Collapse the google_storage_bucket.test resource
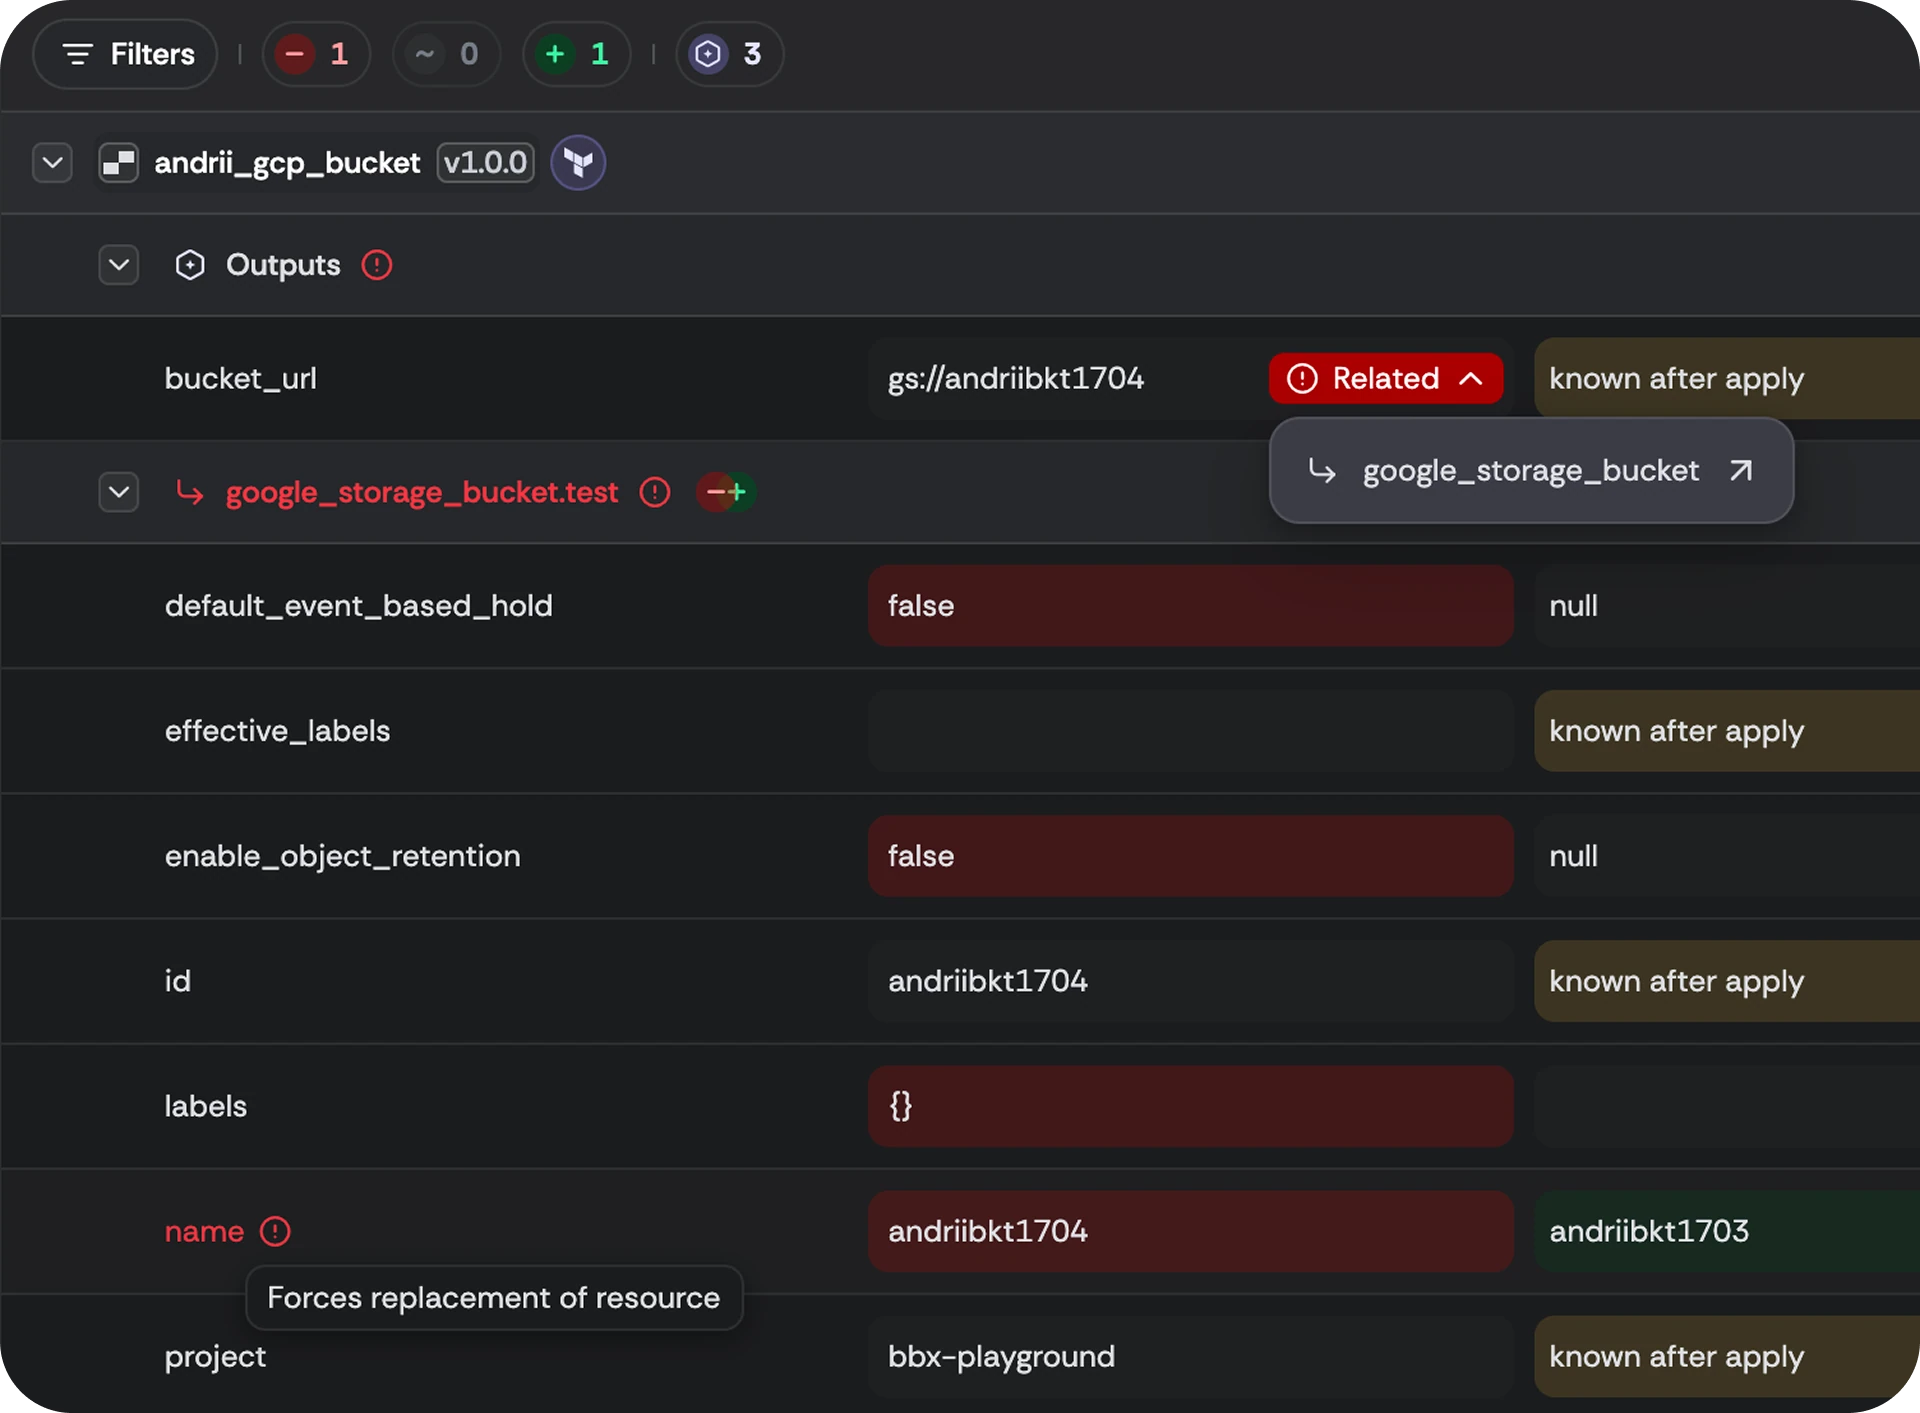Viewport: 1920px width, 1413px height. tap(118, 492)
